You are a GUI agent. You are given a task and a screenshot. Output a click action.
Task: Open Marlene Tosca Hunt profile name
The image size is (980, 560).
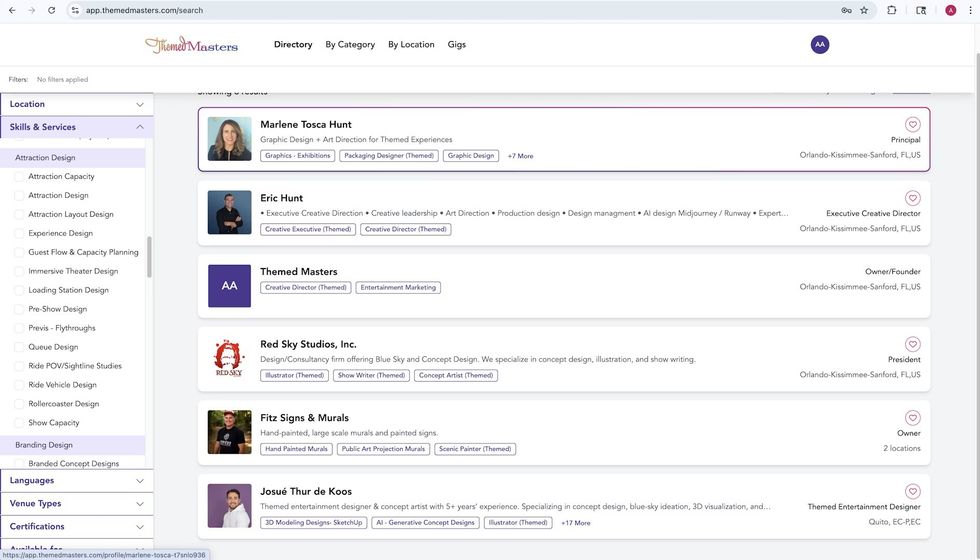pos(306,124)
